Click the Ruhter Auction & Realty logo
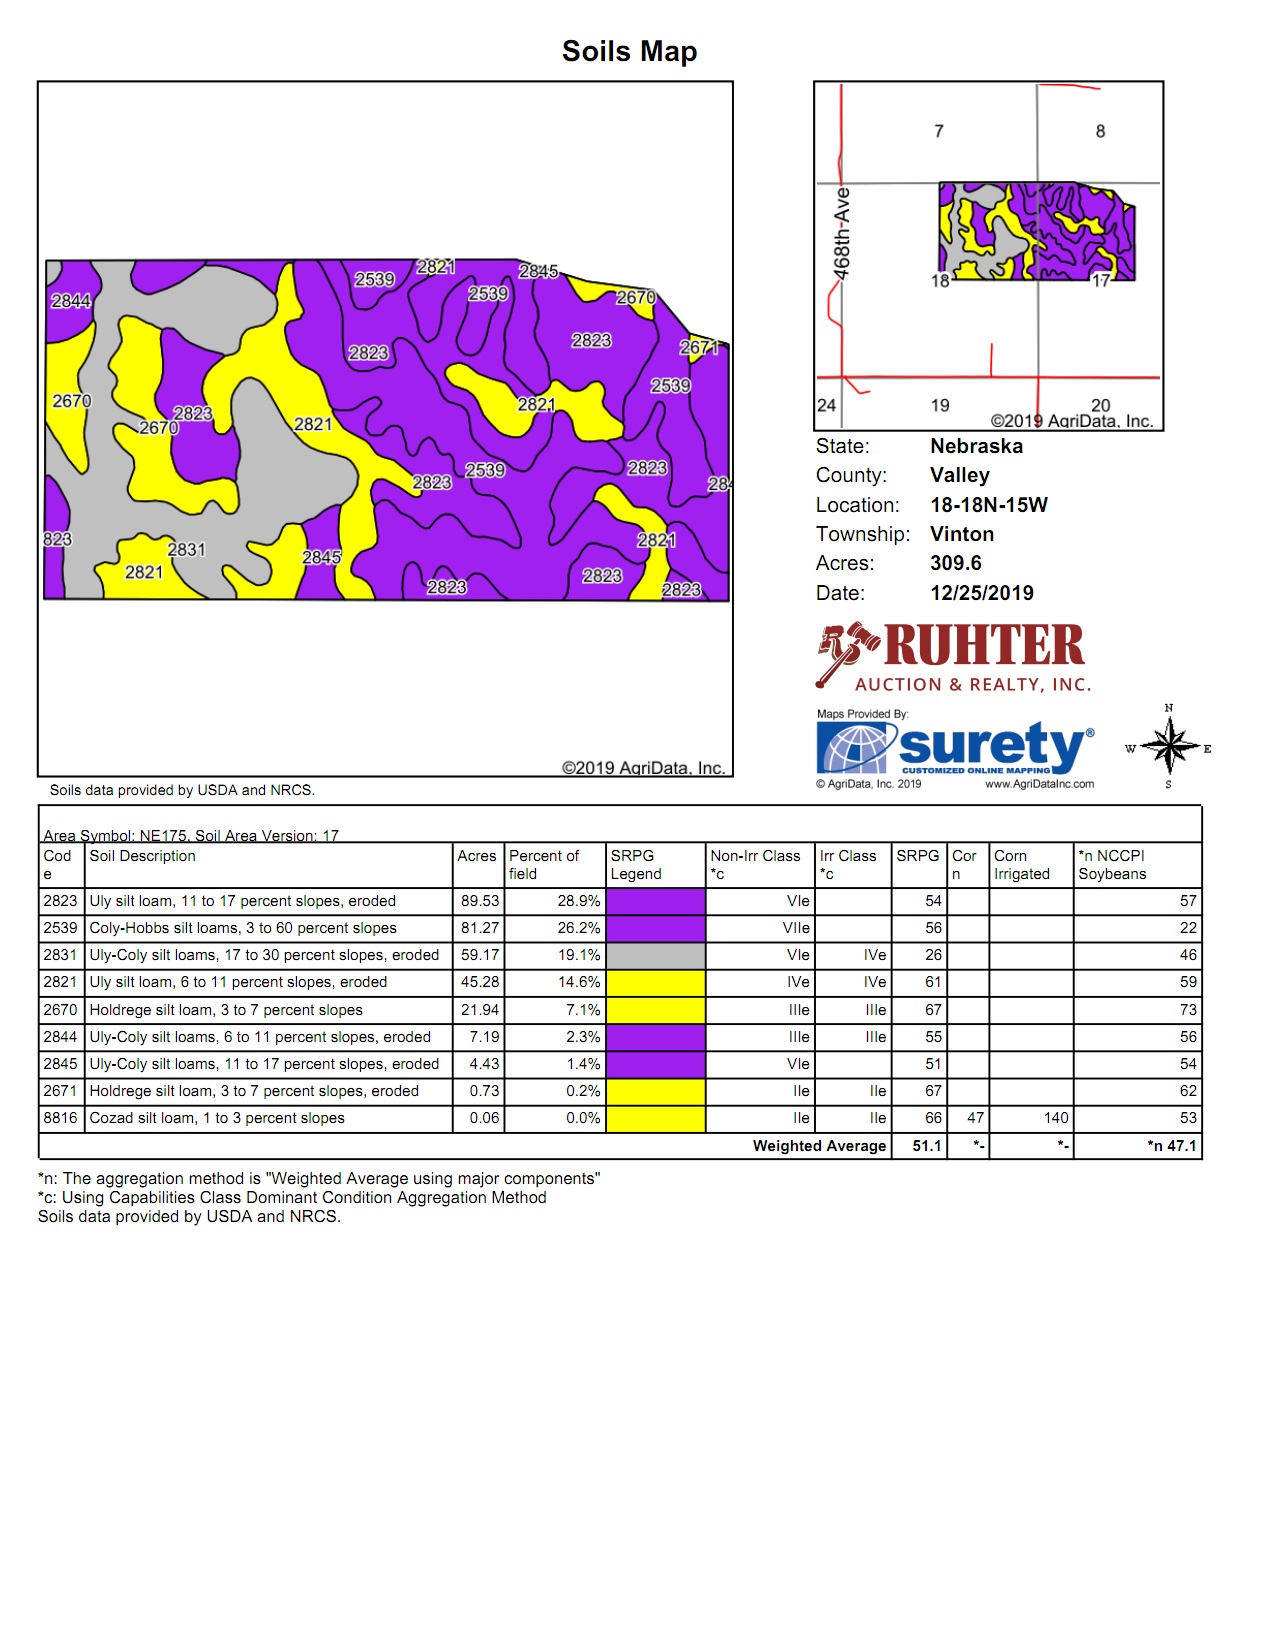Image resolution: width=1275 pixels, height=1650 pixels. [953, 657]
